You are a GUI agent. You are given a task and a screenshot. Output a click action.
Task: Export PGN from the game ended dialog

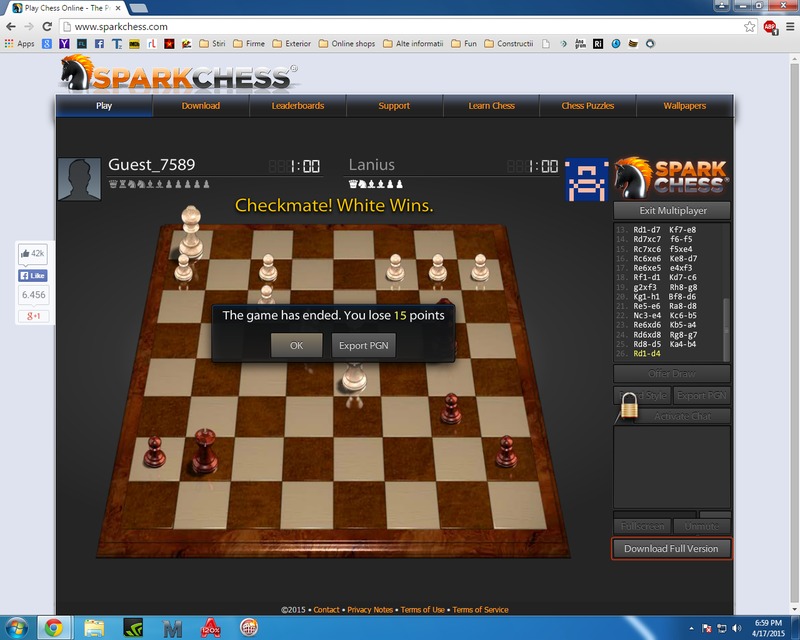(363, 346)
